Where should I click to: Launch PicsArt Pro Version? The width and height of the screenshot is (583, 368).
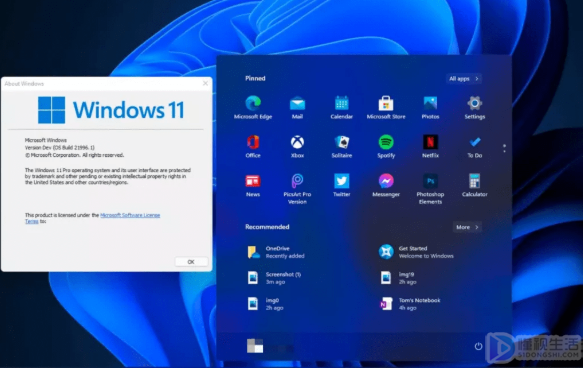click(x=297, y=189)
